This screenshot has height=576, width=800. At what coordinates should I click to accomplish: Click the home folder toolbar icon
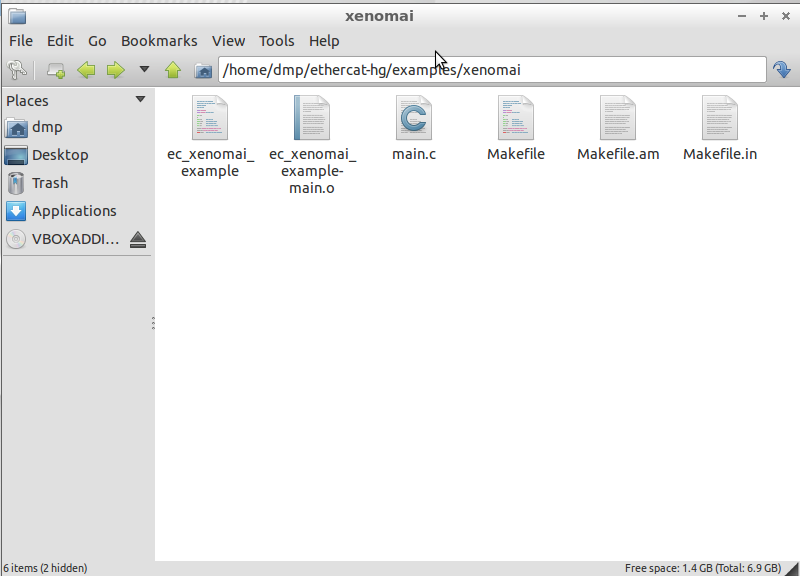pyautogui.click(x=203, y=70)
